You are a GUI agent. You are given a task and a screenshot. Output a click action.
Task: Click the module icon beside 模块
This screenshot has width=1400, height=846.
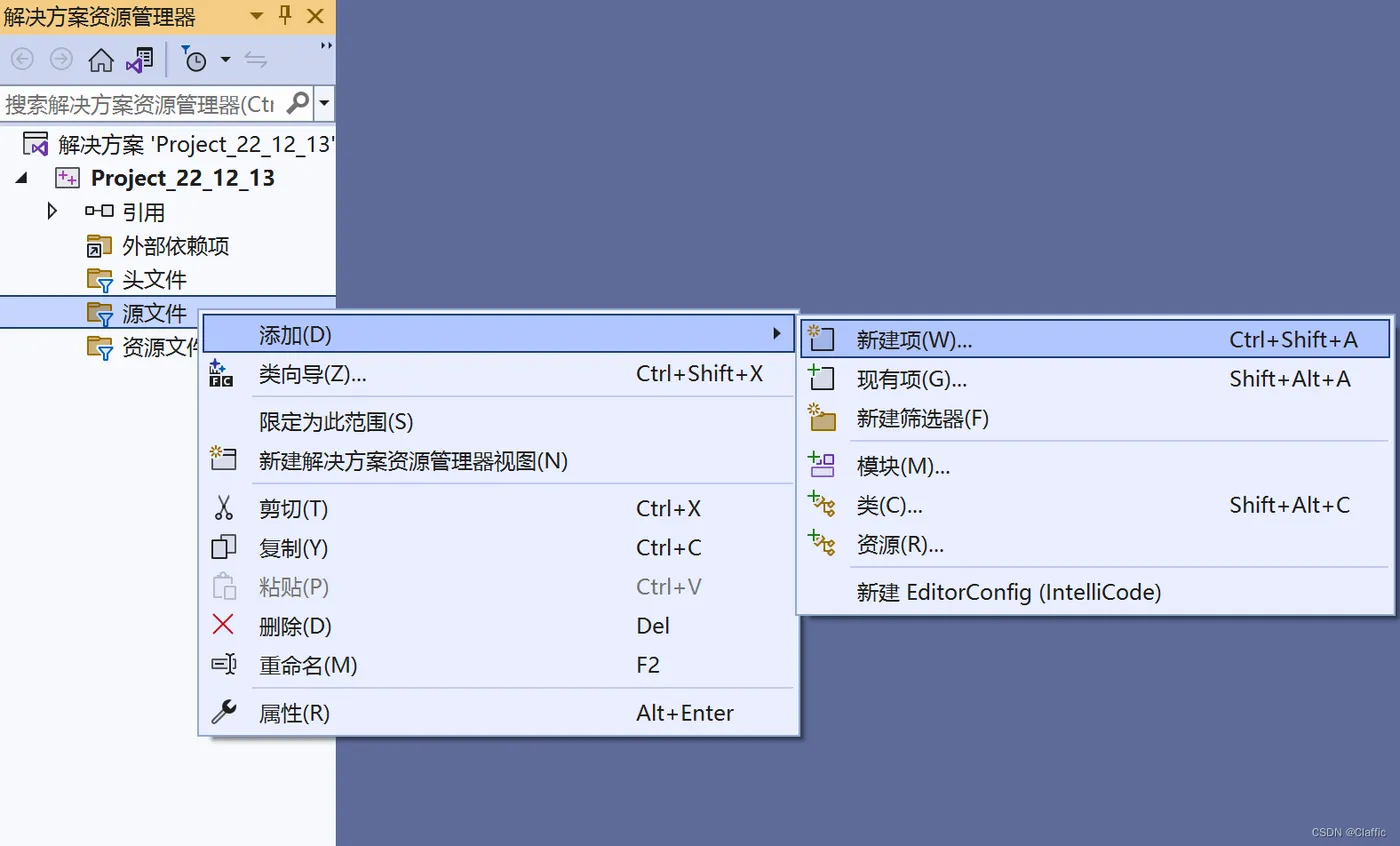point(821,464)
